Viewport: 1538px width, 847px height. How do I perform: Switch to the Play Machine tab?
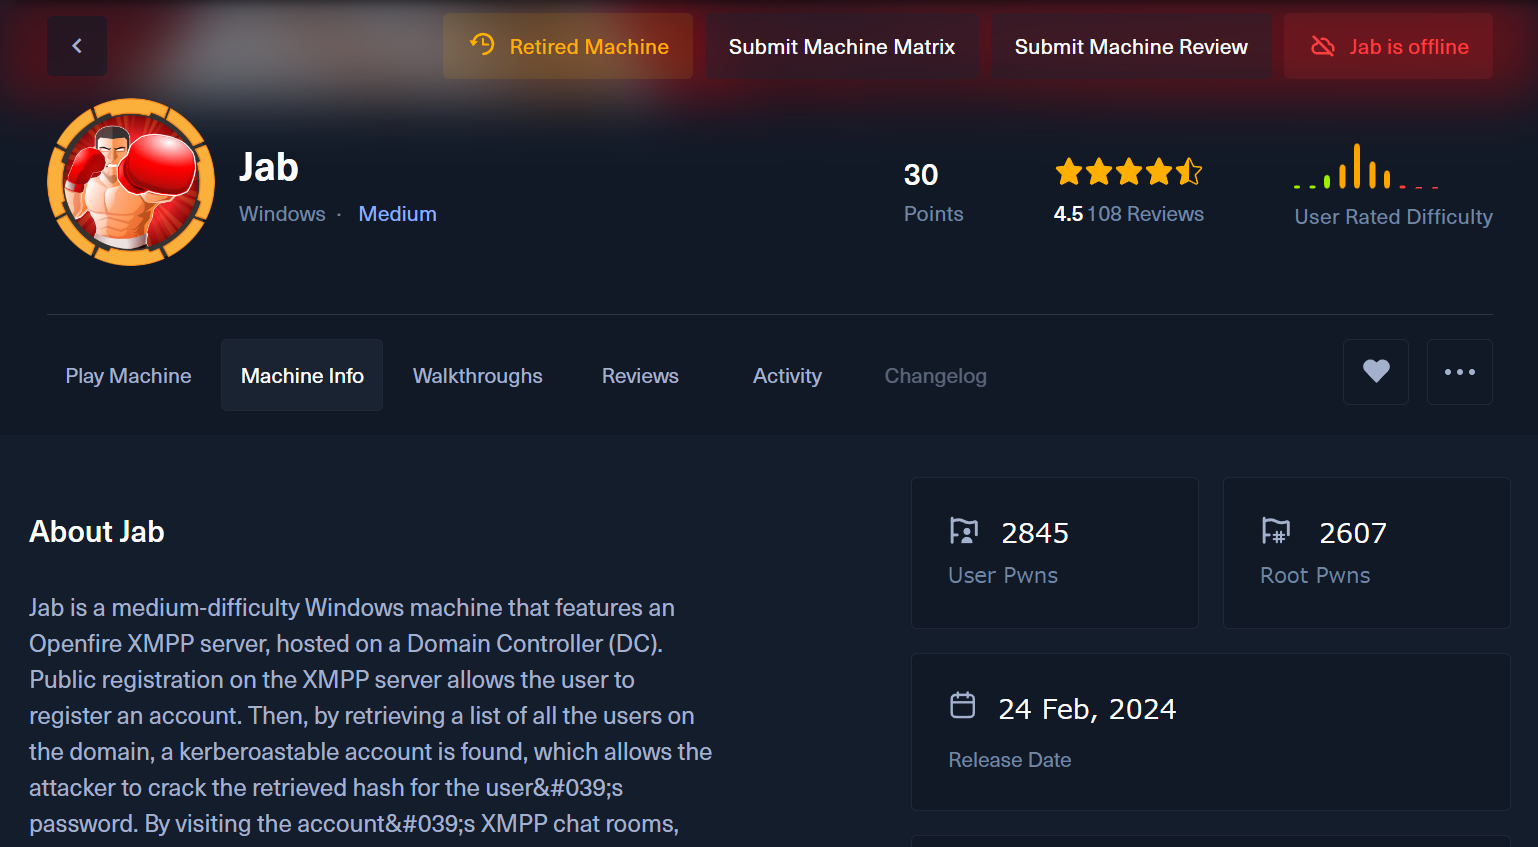[x=128, y=376]
